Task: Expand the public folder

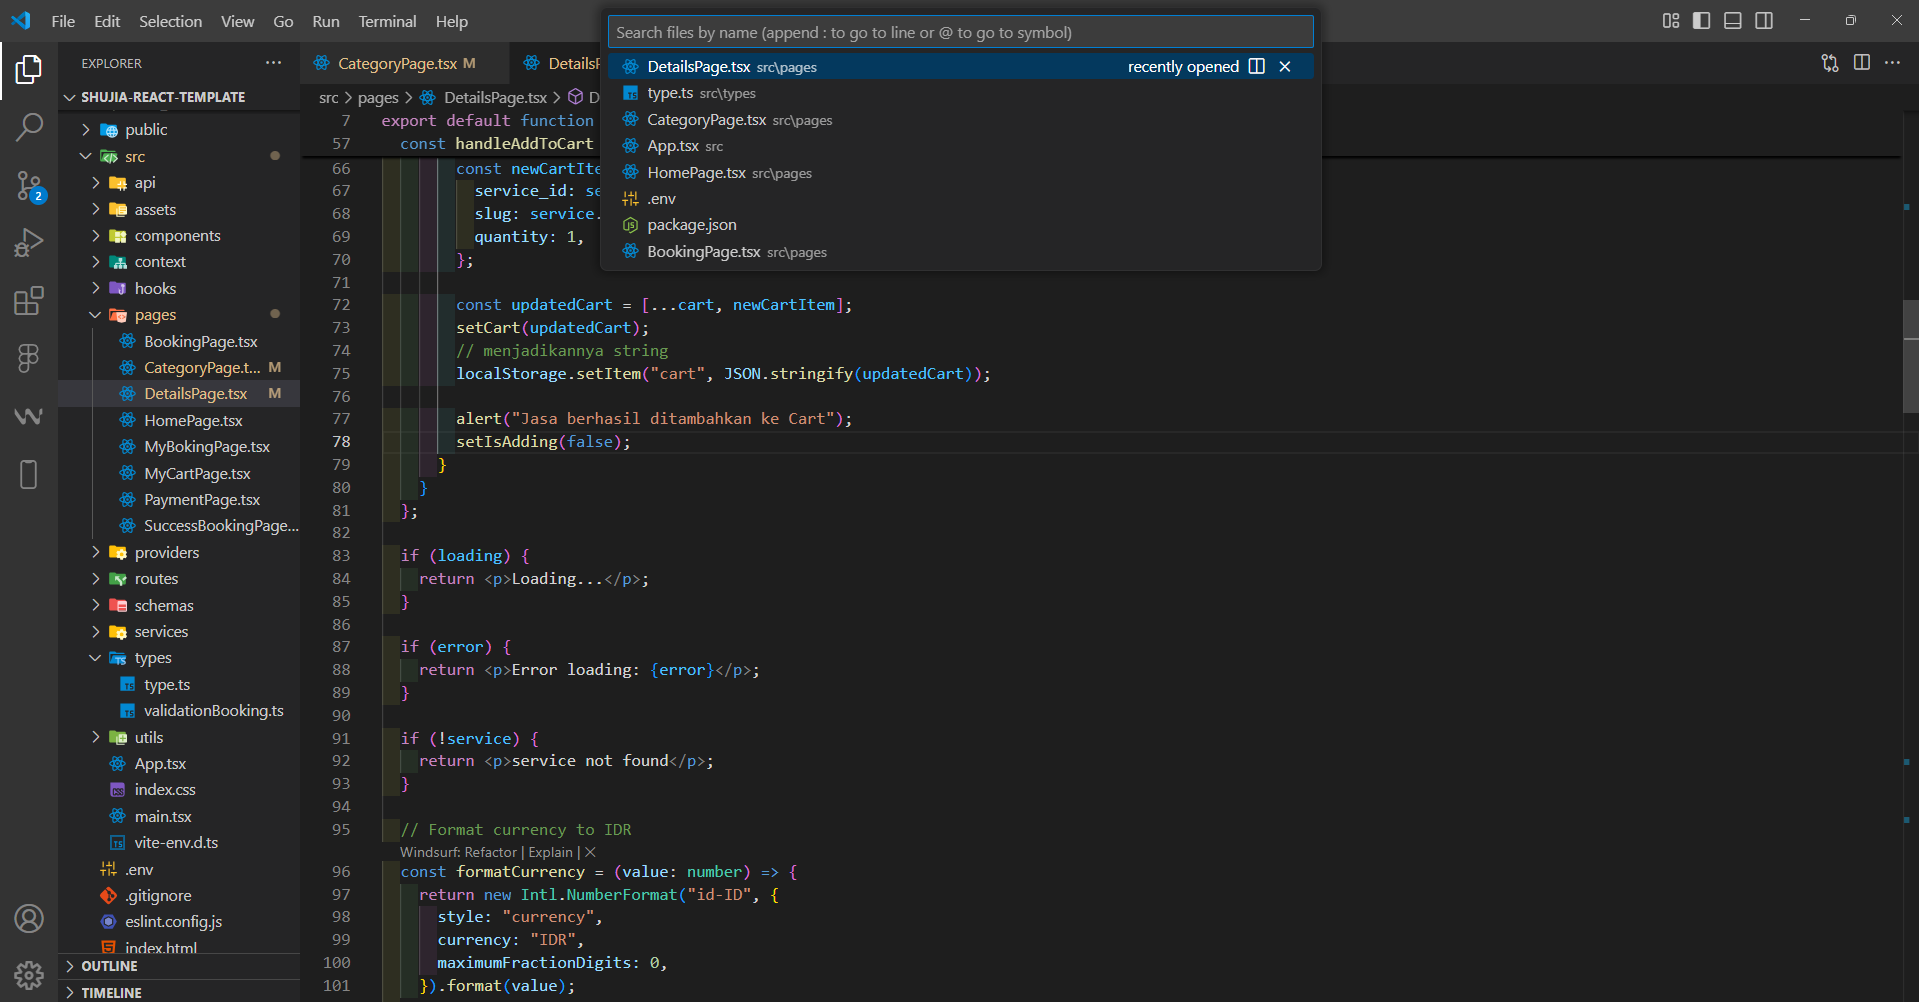Action: click(x=86, y=130)
